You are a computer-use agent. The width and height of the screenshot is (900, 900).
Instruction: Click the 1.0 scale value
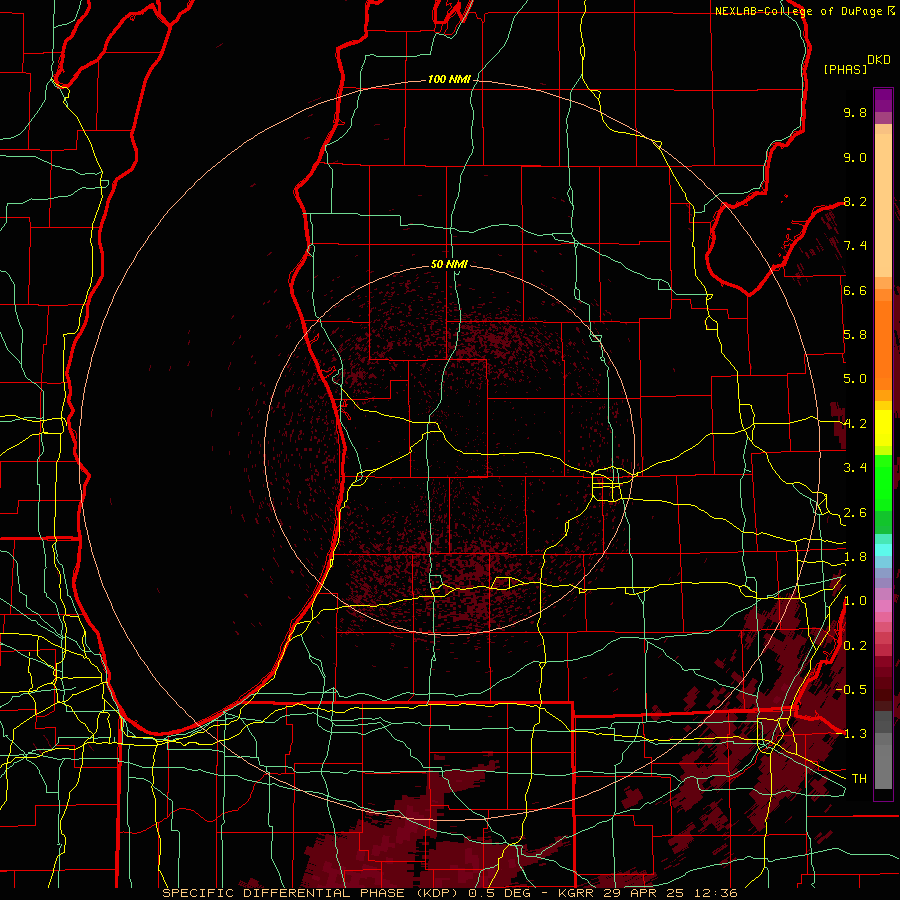pyautogui.click(x=855, y=601)
